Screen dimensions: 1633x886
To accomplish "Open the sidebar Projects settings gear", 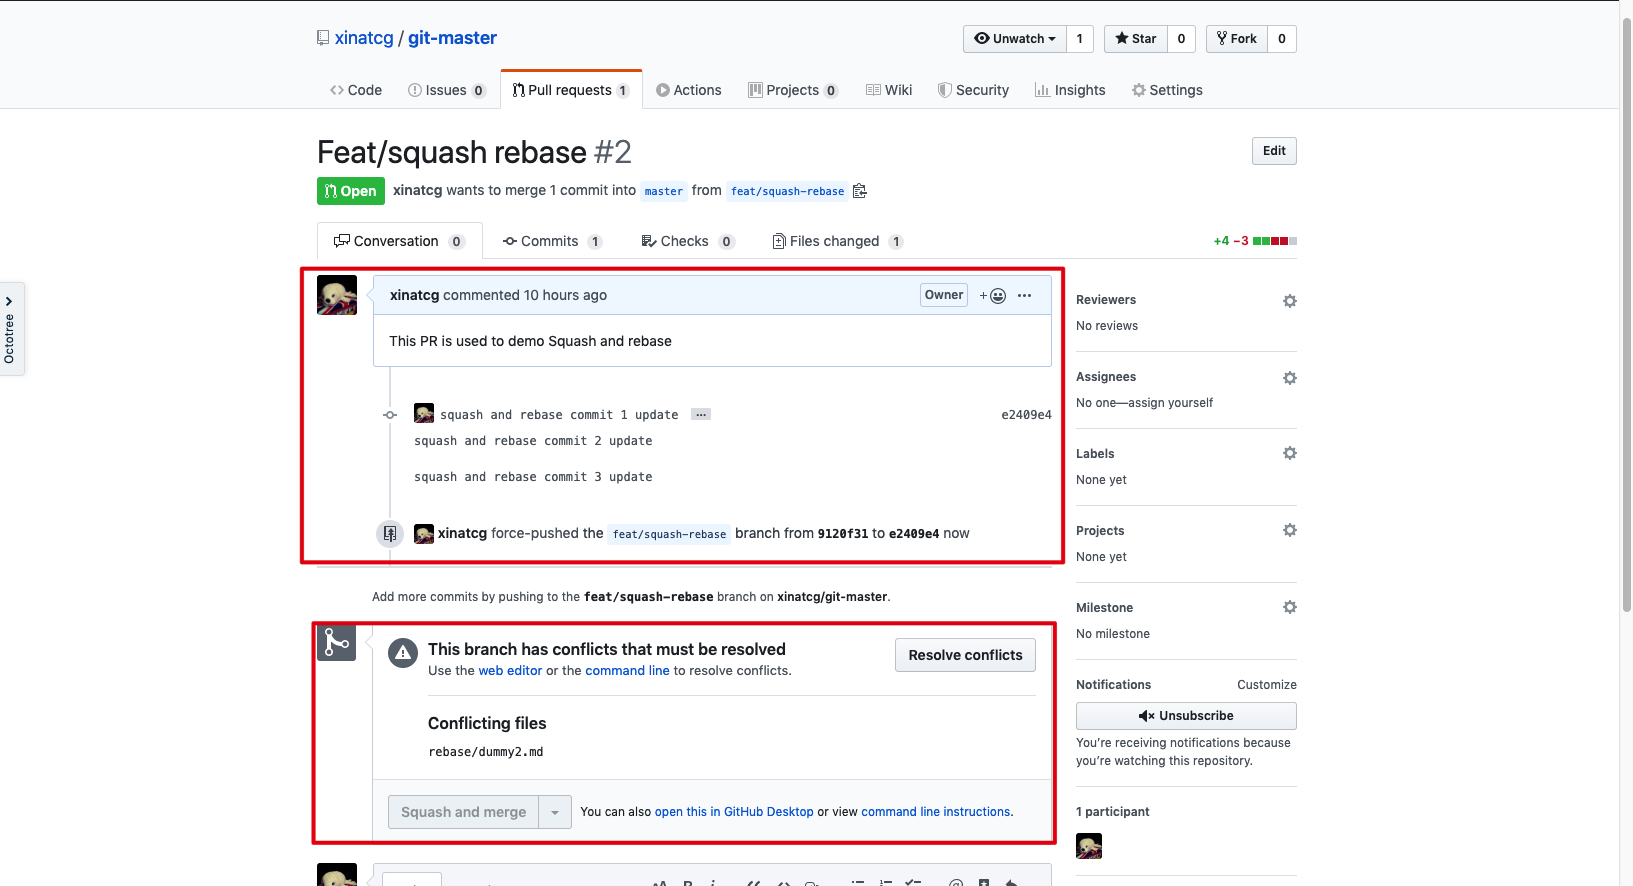I will click(x=1290, y=530).
